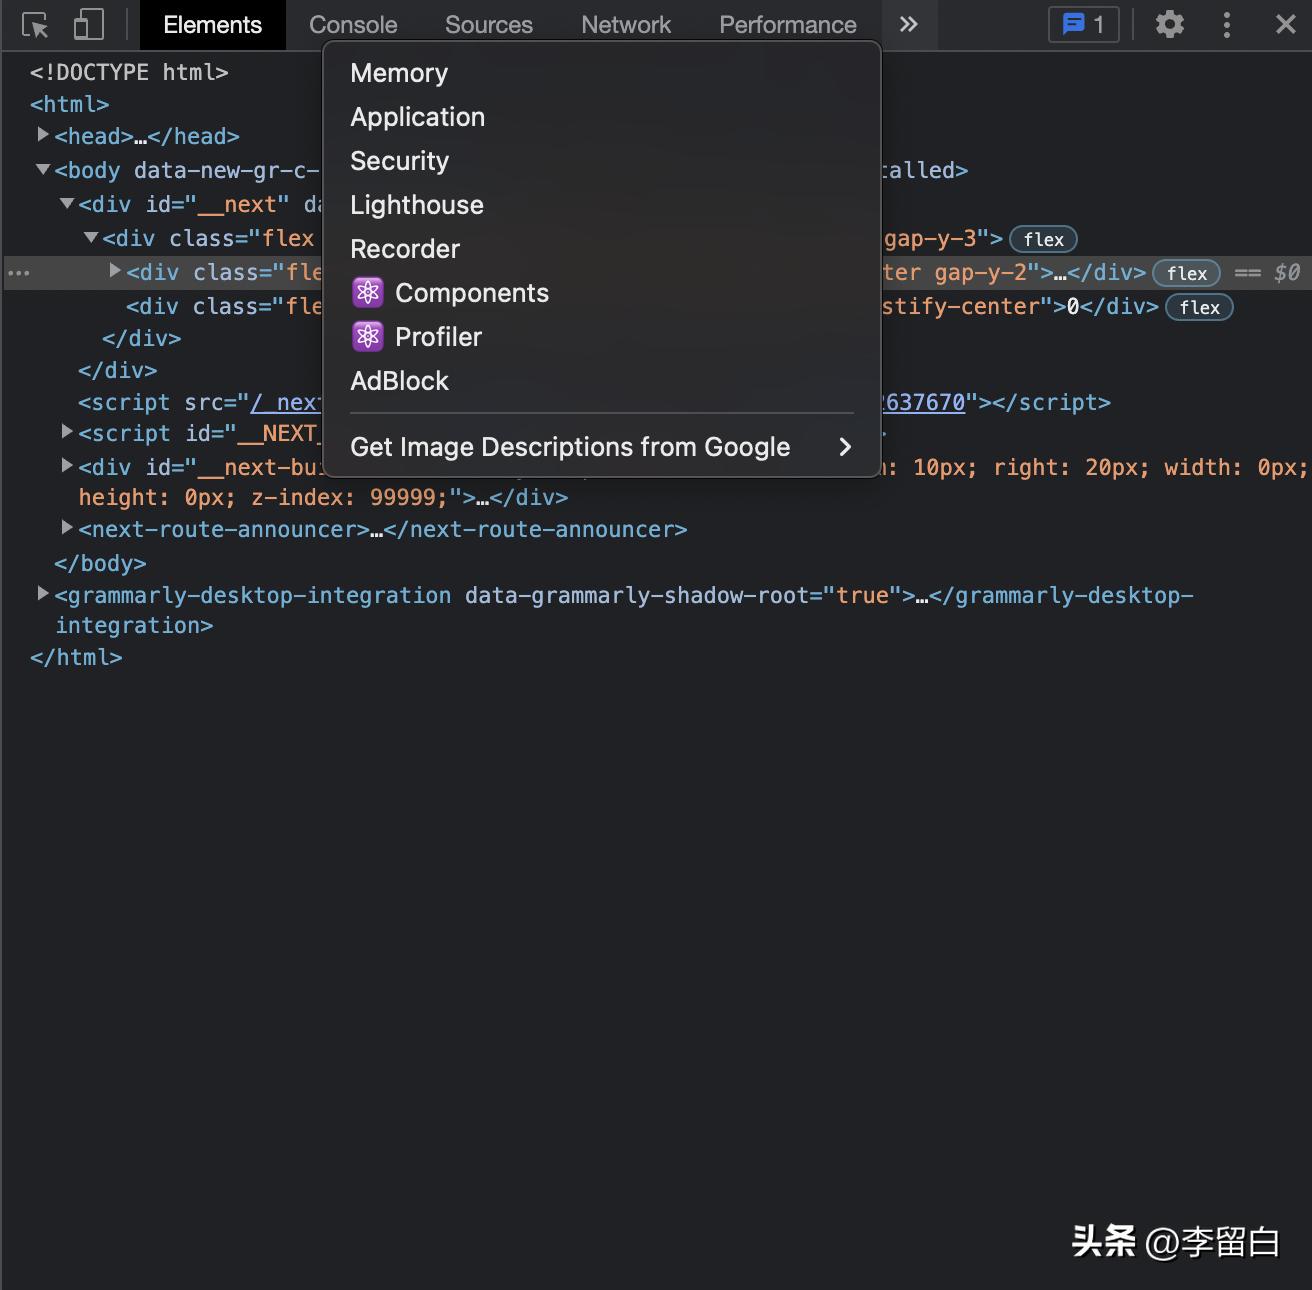
Task: Click the script src link ending 637670
Action: click(924, 403)
